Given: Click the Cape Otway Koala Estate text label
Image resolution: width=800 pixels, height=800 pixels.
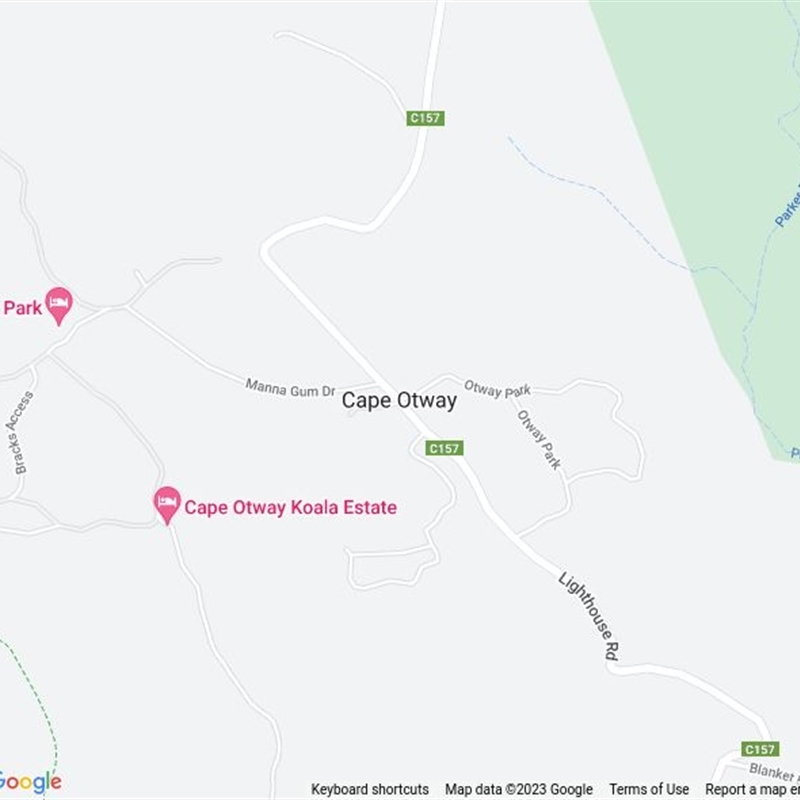Looking at the screenshot, I should click(290, 507).
